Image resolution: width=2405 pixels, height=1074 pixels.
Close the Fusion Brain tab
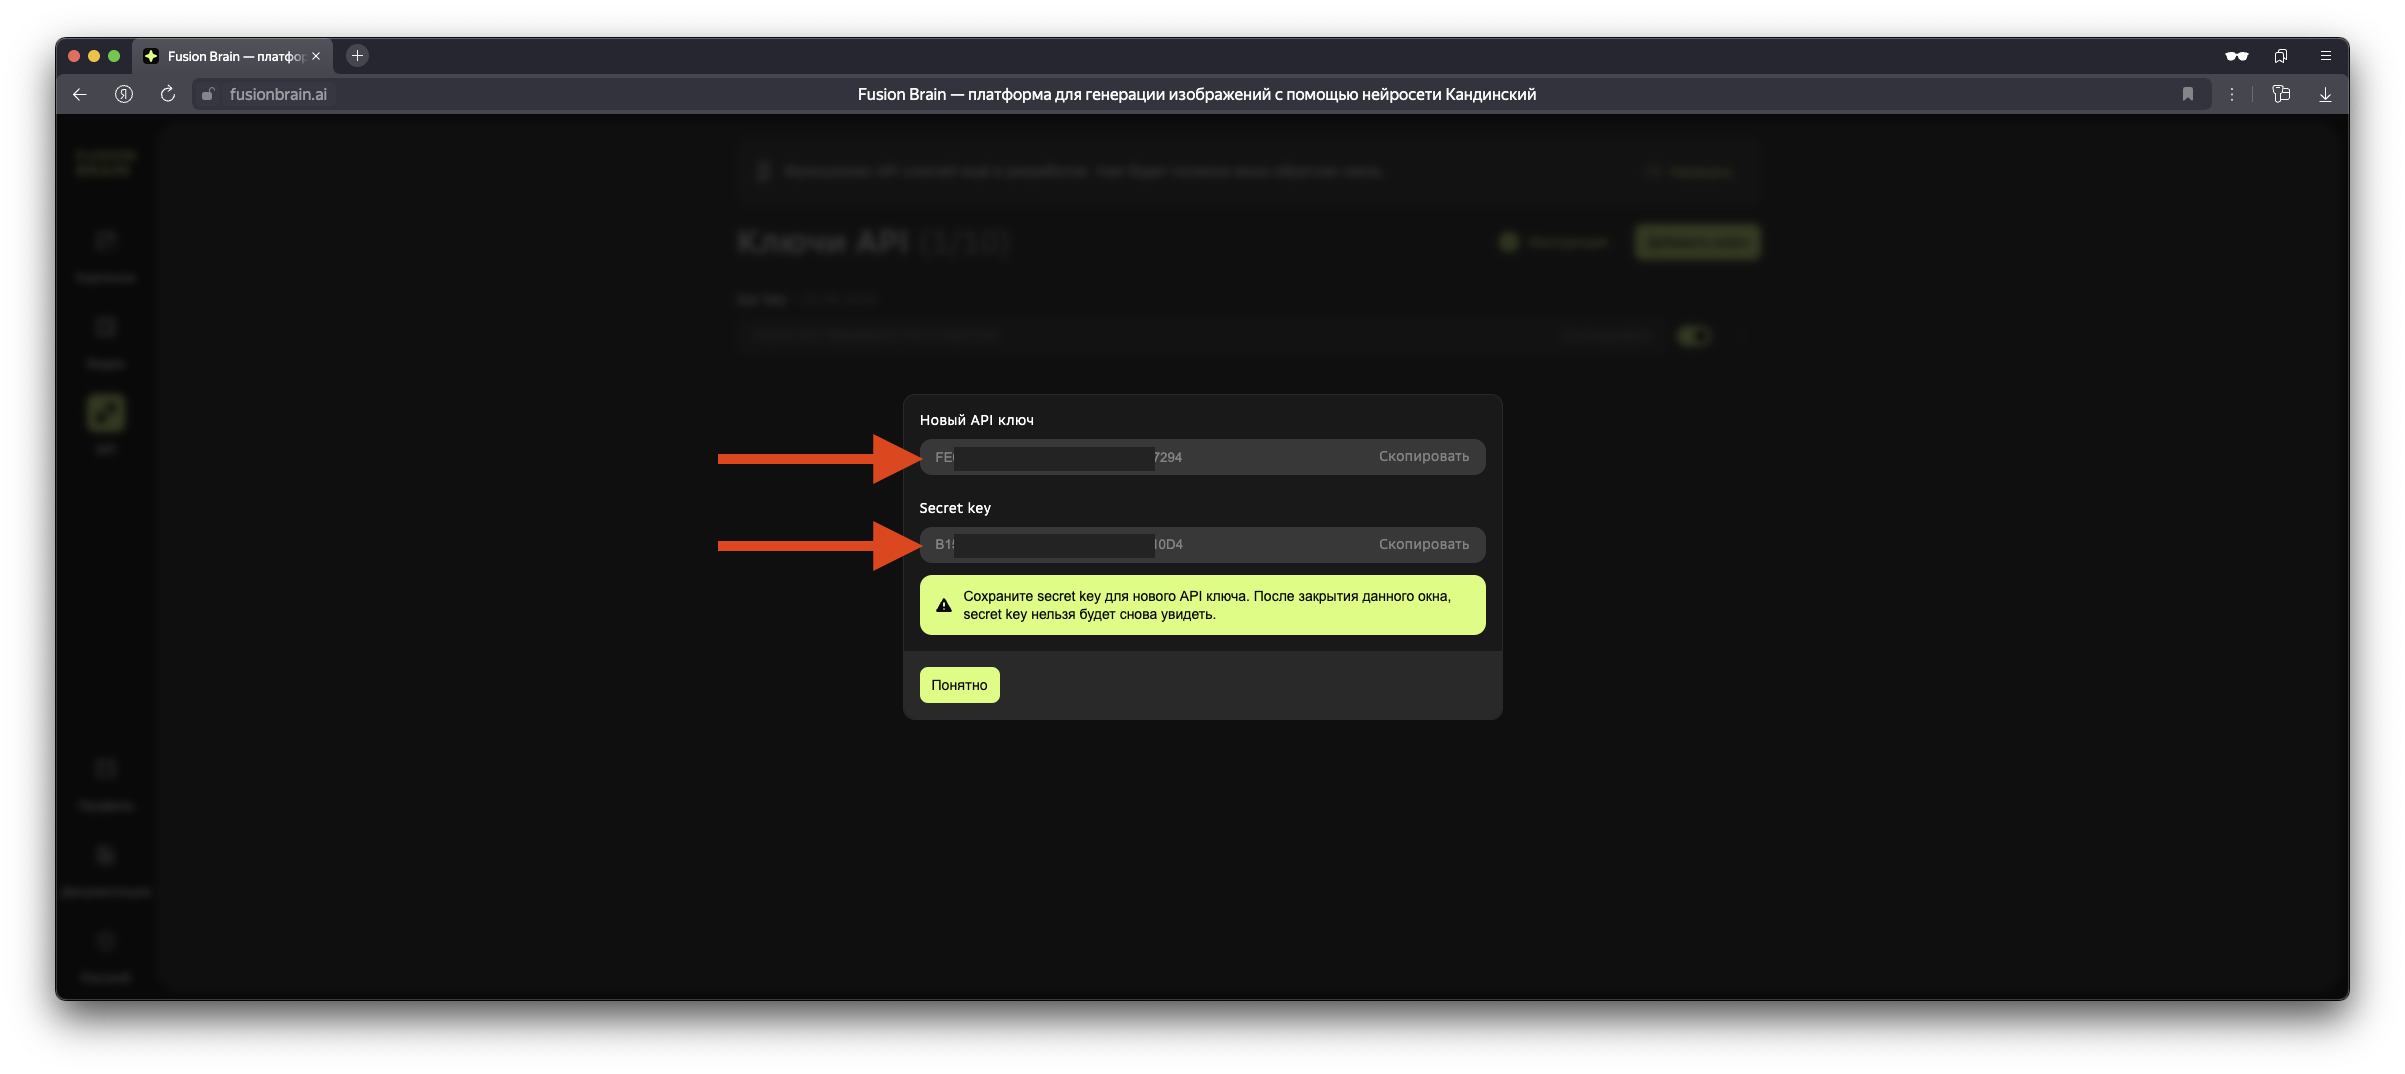pos(316,56)
